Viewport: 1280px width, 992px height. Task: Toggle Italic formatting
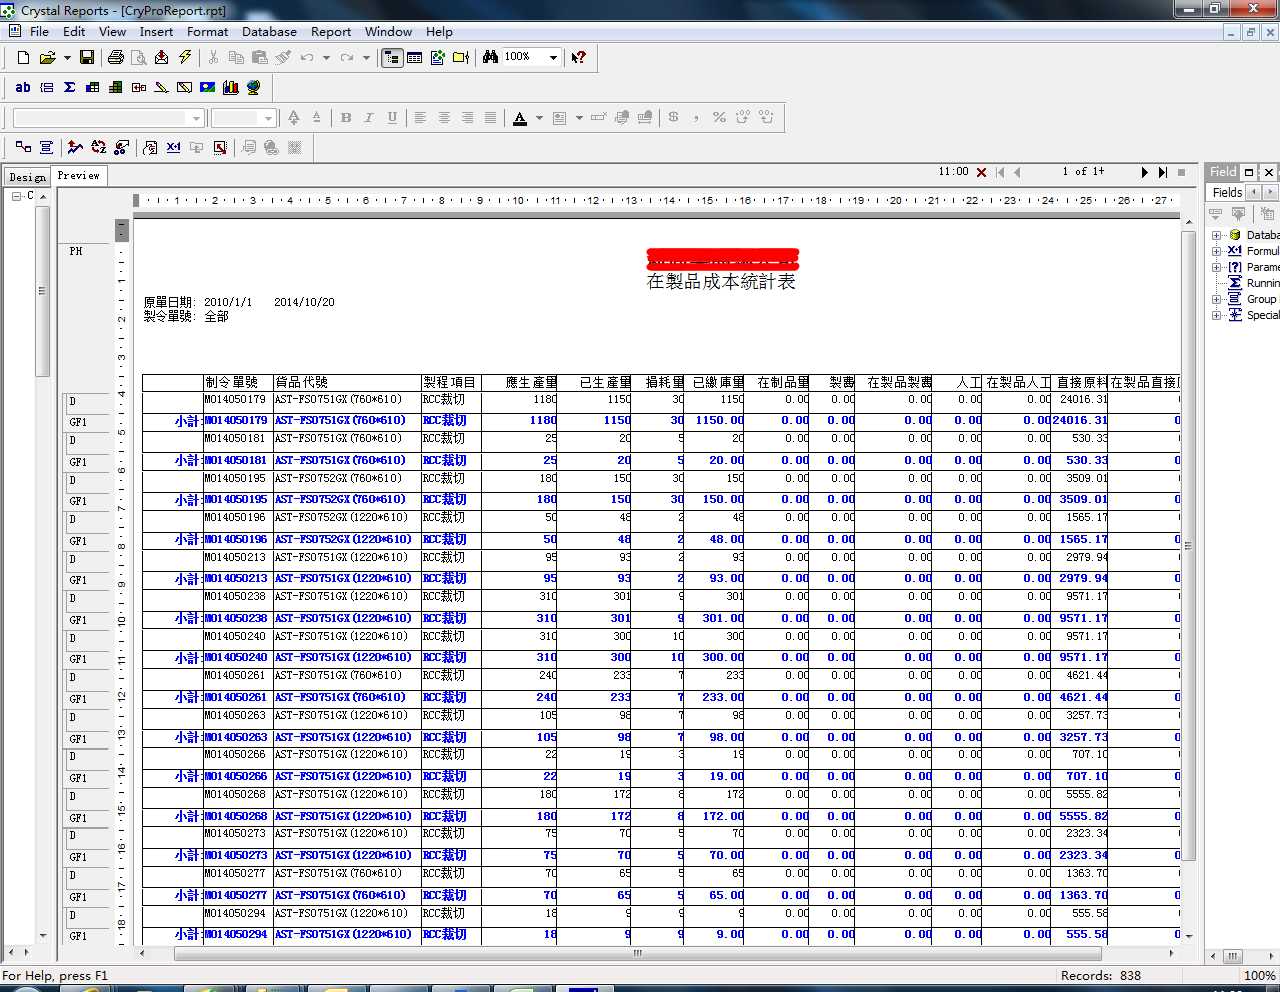369,117
